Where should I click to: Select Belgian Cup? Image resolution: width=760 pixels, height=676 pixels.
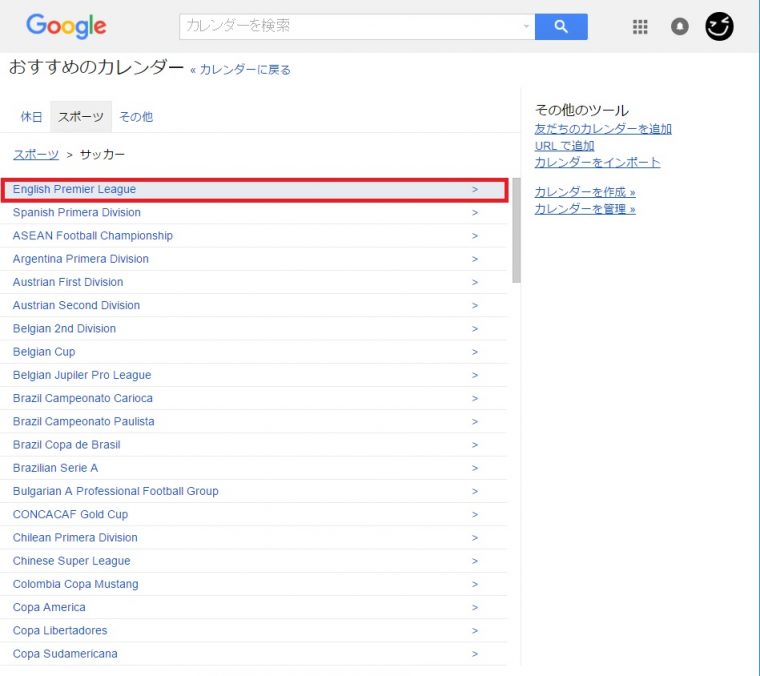click(x=254, y=352)
